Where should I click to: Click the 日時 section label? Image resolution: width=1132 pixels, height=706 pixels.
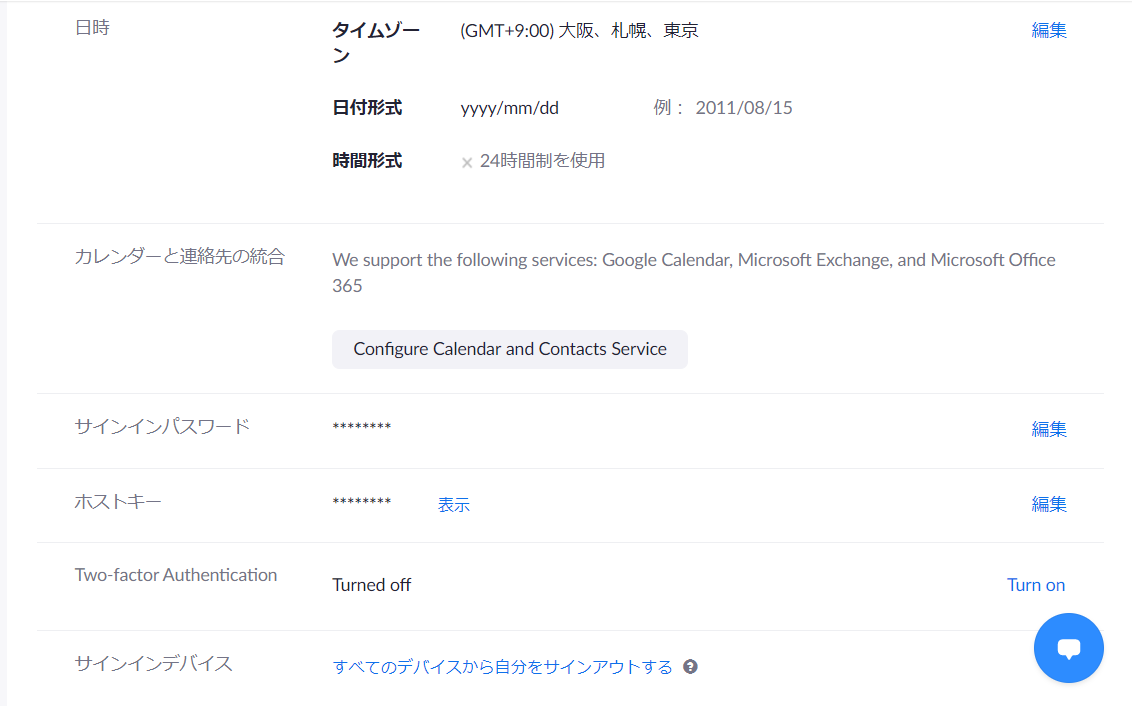pos(92,27)
